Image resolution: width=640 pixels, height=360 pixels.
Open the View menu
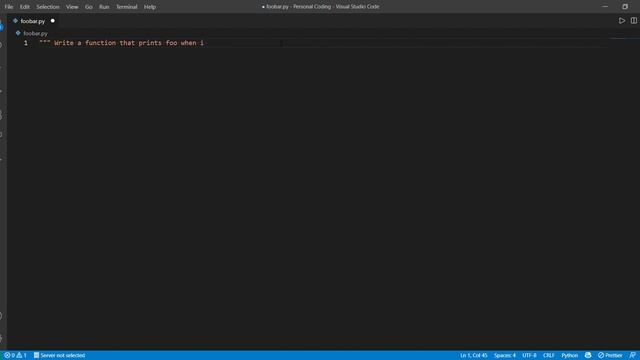72,7
